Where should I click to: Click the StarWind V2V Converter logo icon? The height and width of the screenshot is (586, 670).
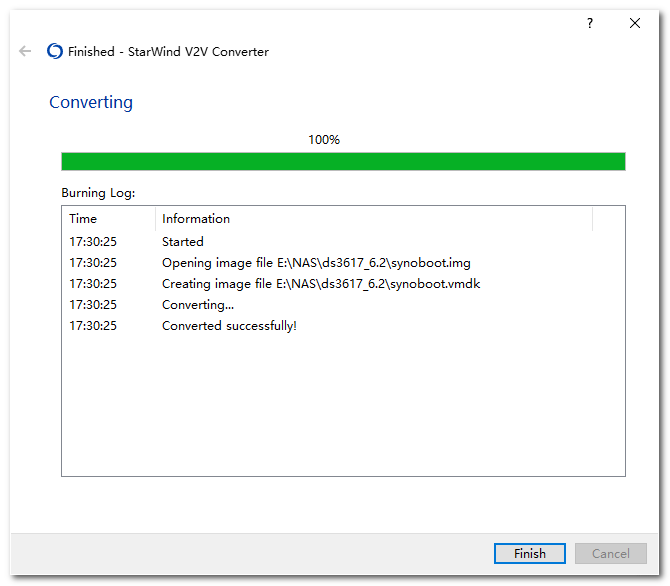(x=55, y=51)
